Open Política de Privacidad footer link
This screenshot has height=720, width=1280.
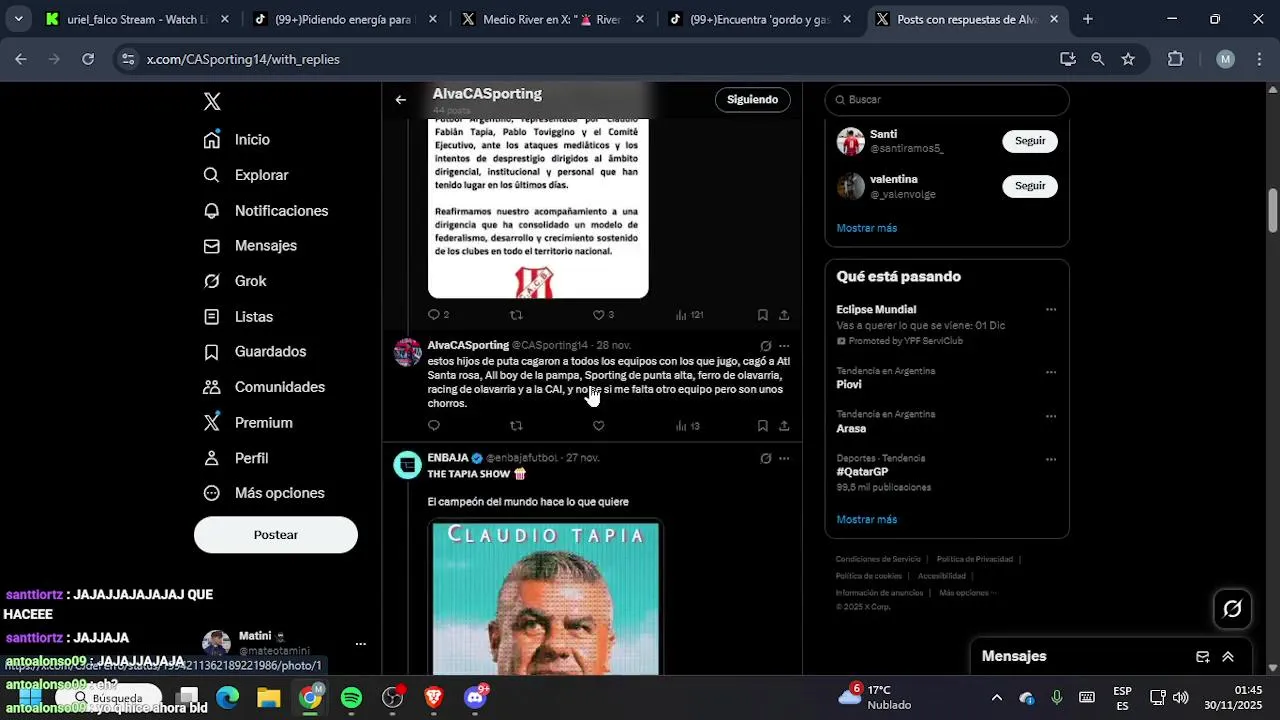(x=975, y=559)
